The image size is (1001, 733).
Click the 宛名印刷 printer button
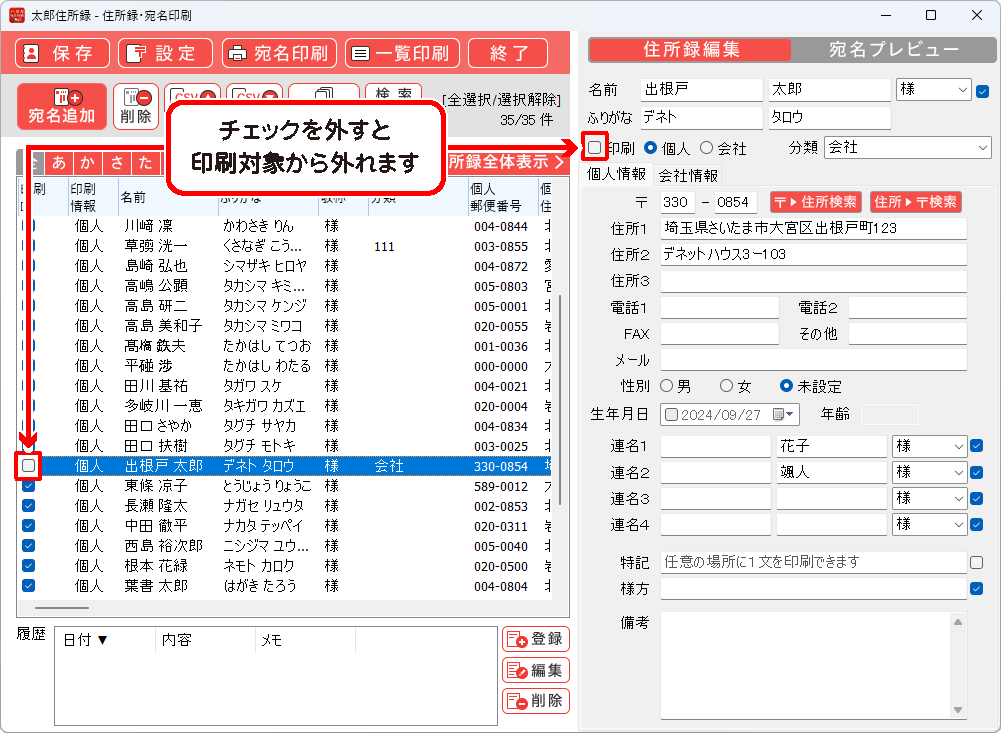click(x=279, y=53)
